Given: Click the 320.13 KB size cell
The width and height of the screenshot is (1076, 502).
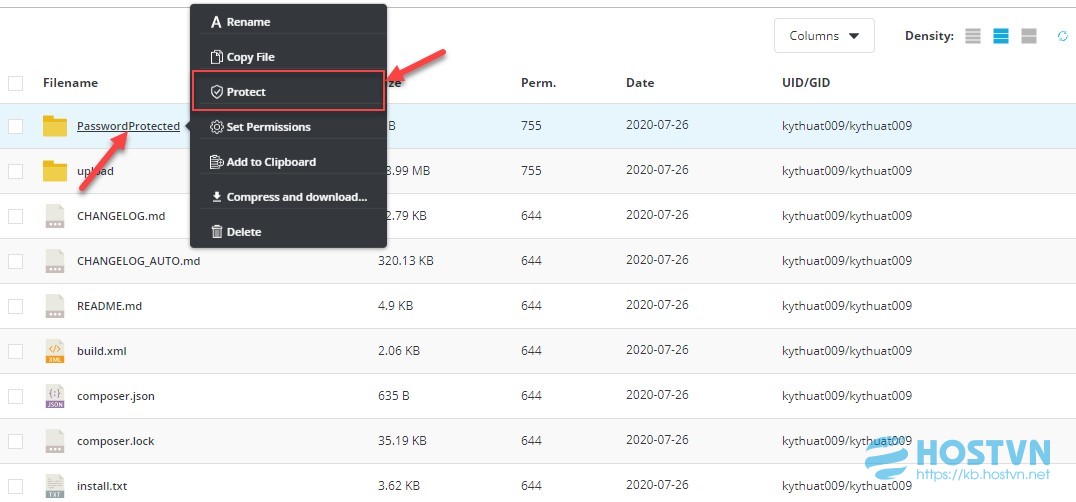Looking at the screenshot, I should pos(406,261).
